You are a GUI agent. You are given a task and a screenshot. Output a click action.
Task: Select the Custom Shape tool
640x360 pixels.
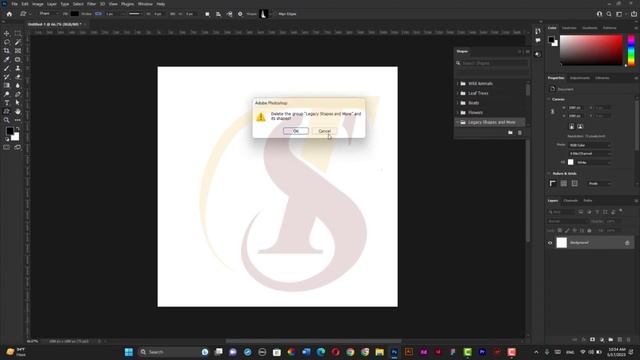click(7, 111)
